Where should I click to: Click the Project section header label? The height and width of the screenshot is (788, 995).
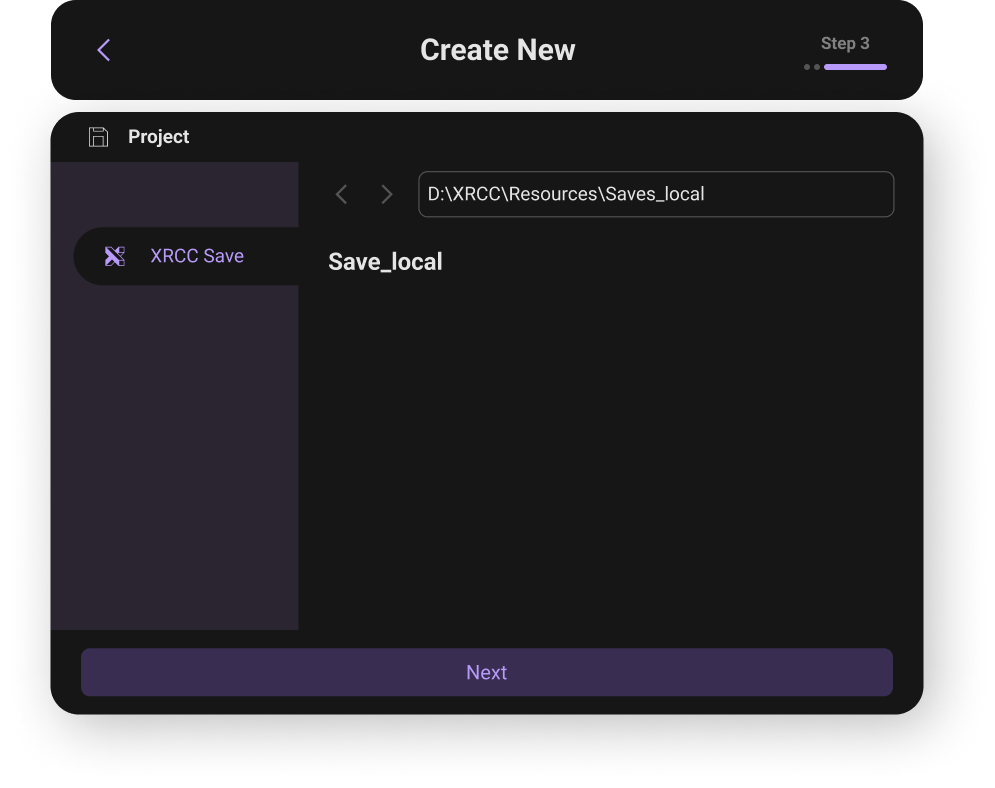tap(158, 137)
